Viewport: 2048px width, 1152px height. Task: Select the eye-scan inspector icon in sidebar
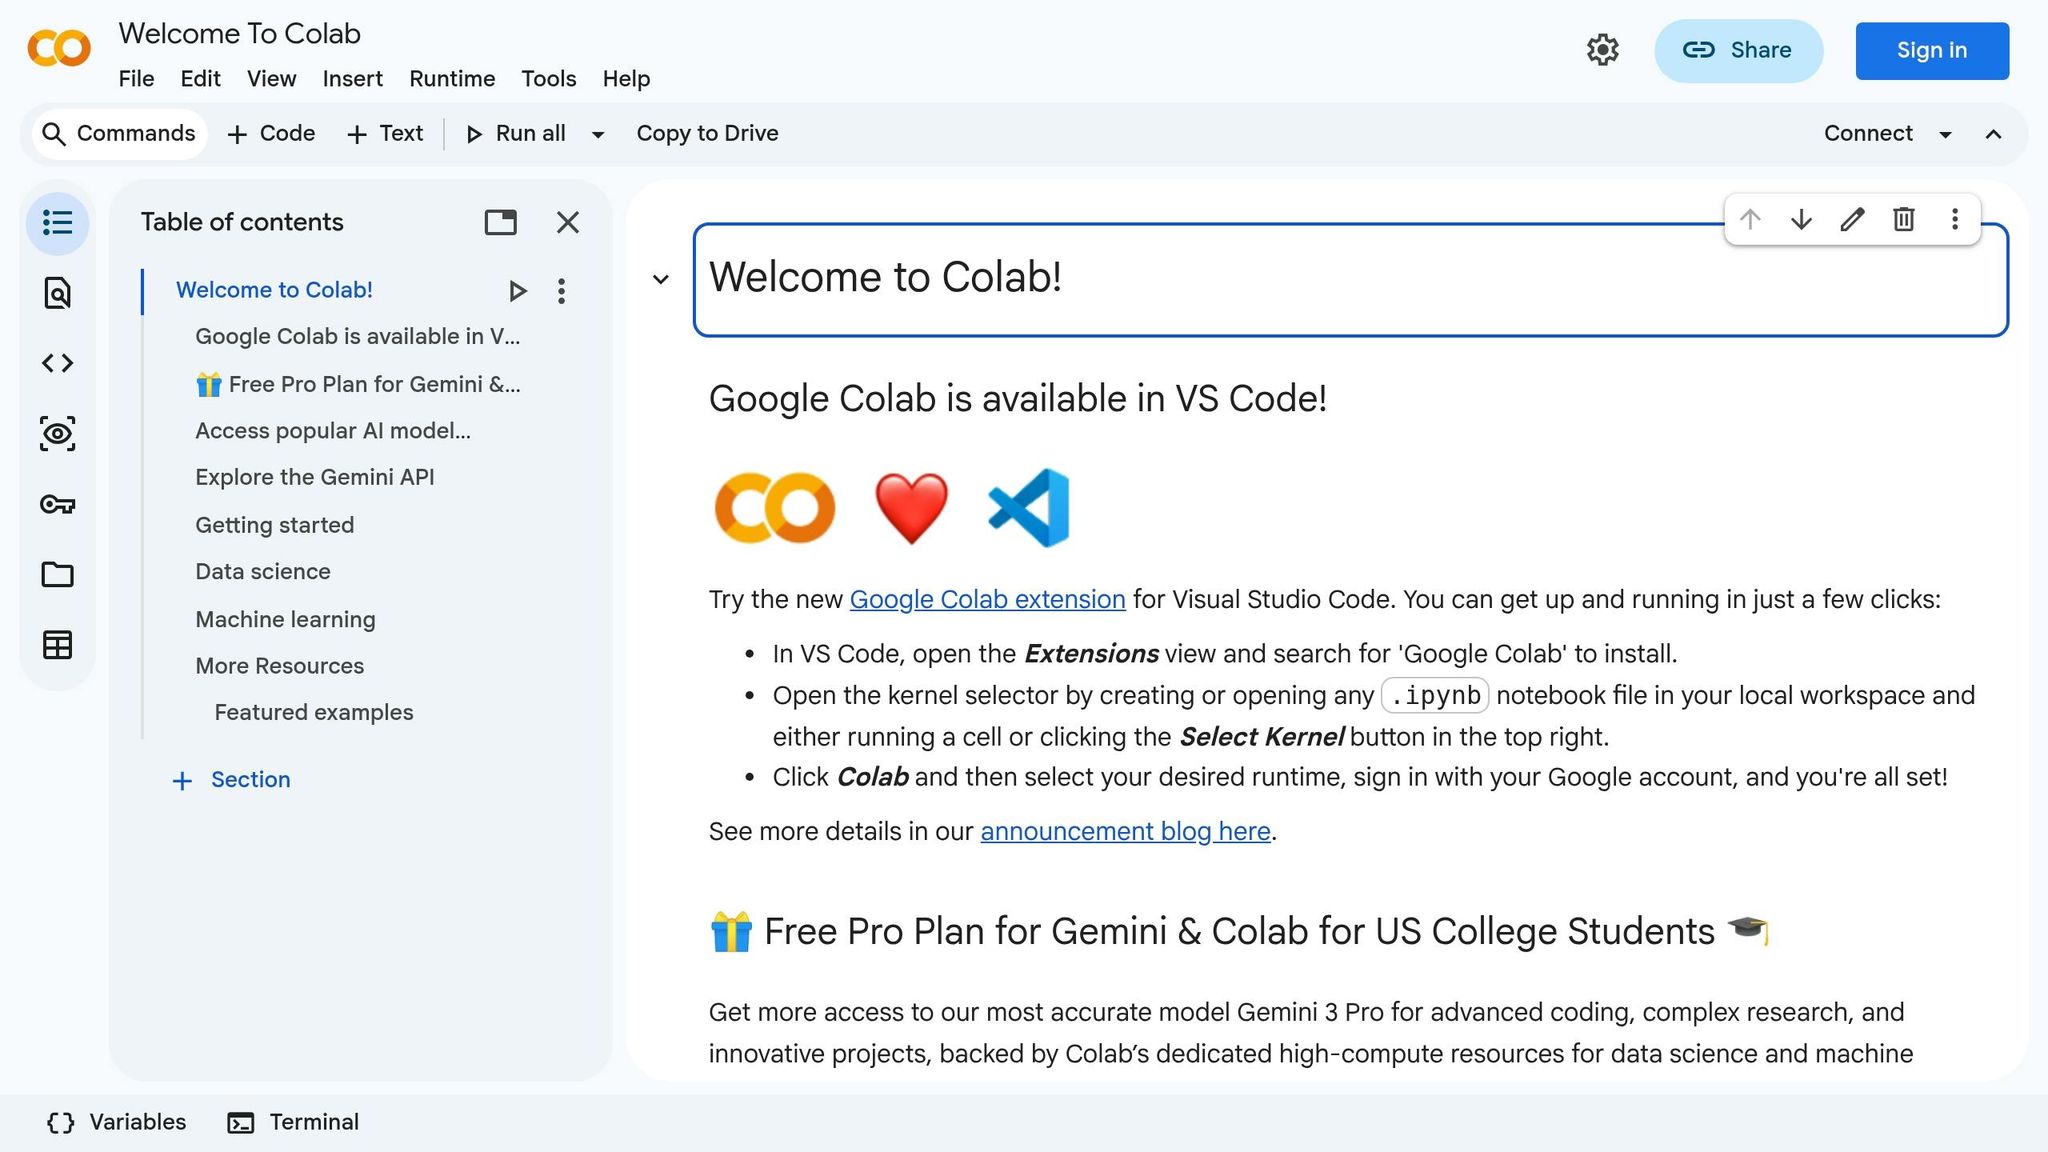click(x=57, y=434)
